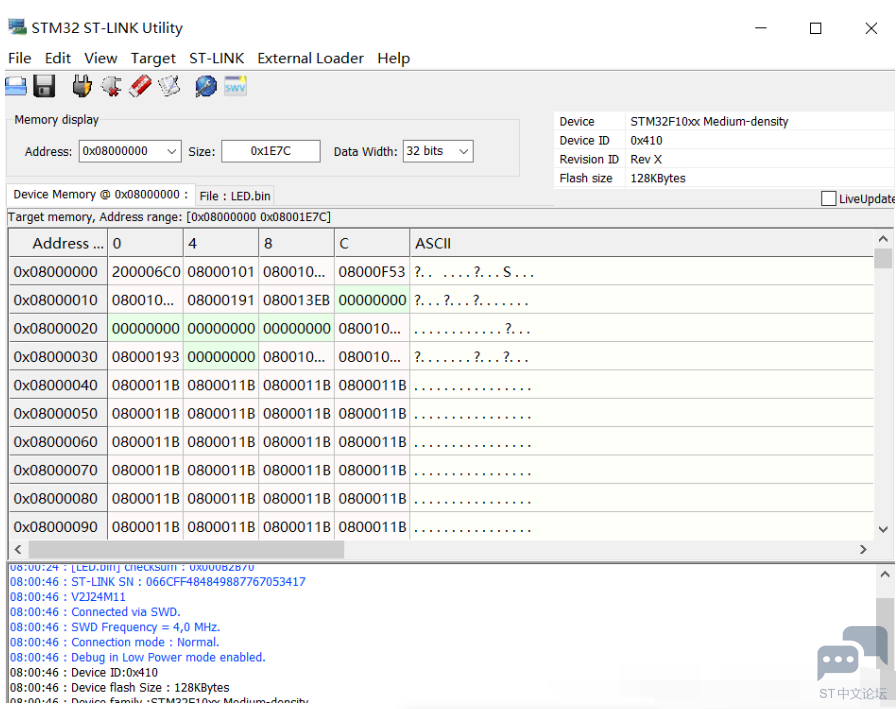
Task: Click horizontal scrollbar right arrow
Action: click(x=863, y=550)
